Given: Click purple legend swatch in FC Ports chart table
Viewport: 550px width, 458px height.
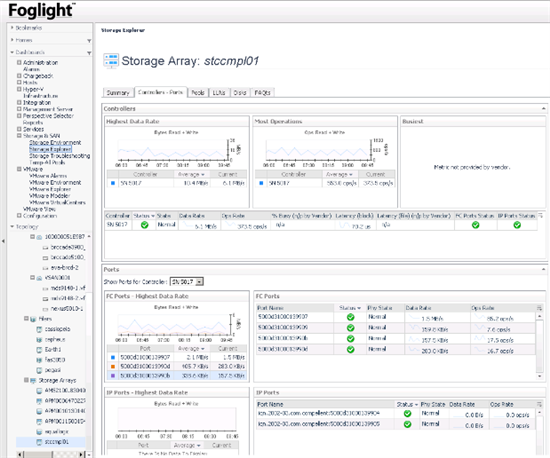Looking at the screenshot, I should tap(113, 376).
